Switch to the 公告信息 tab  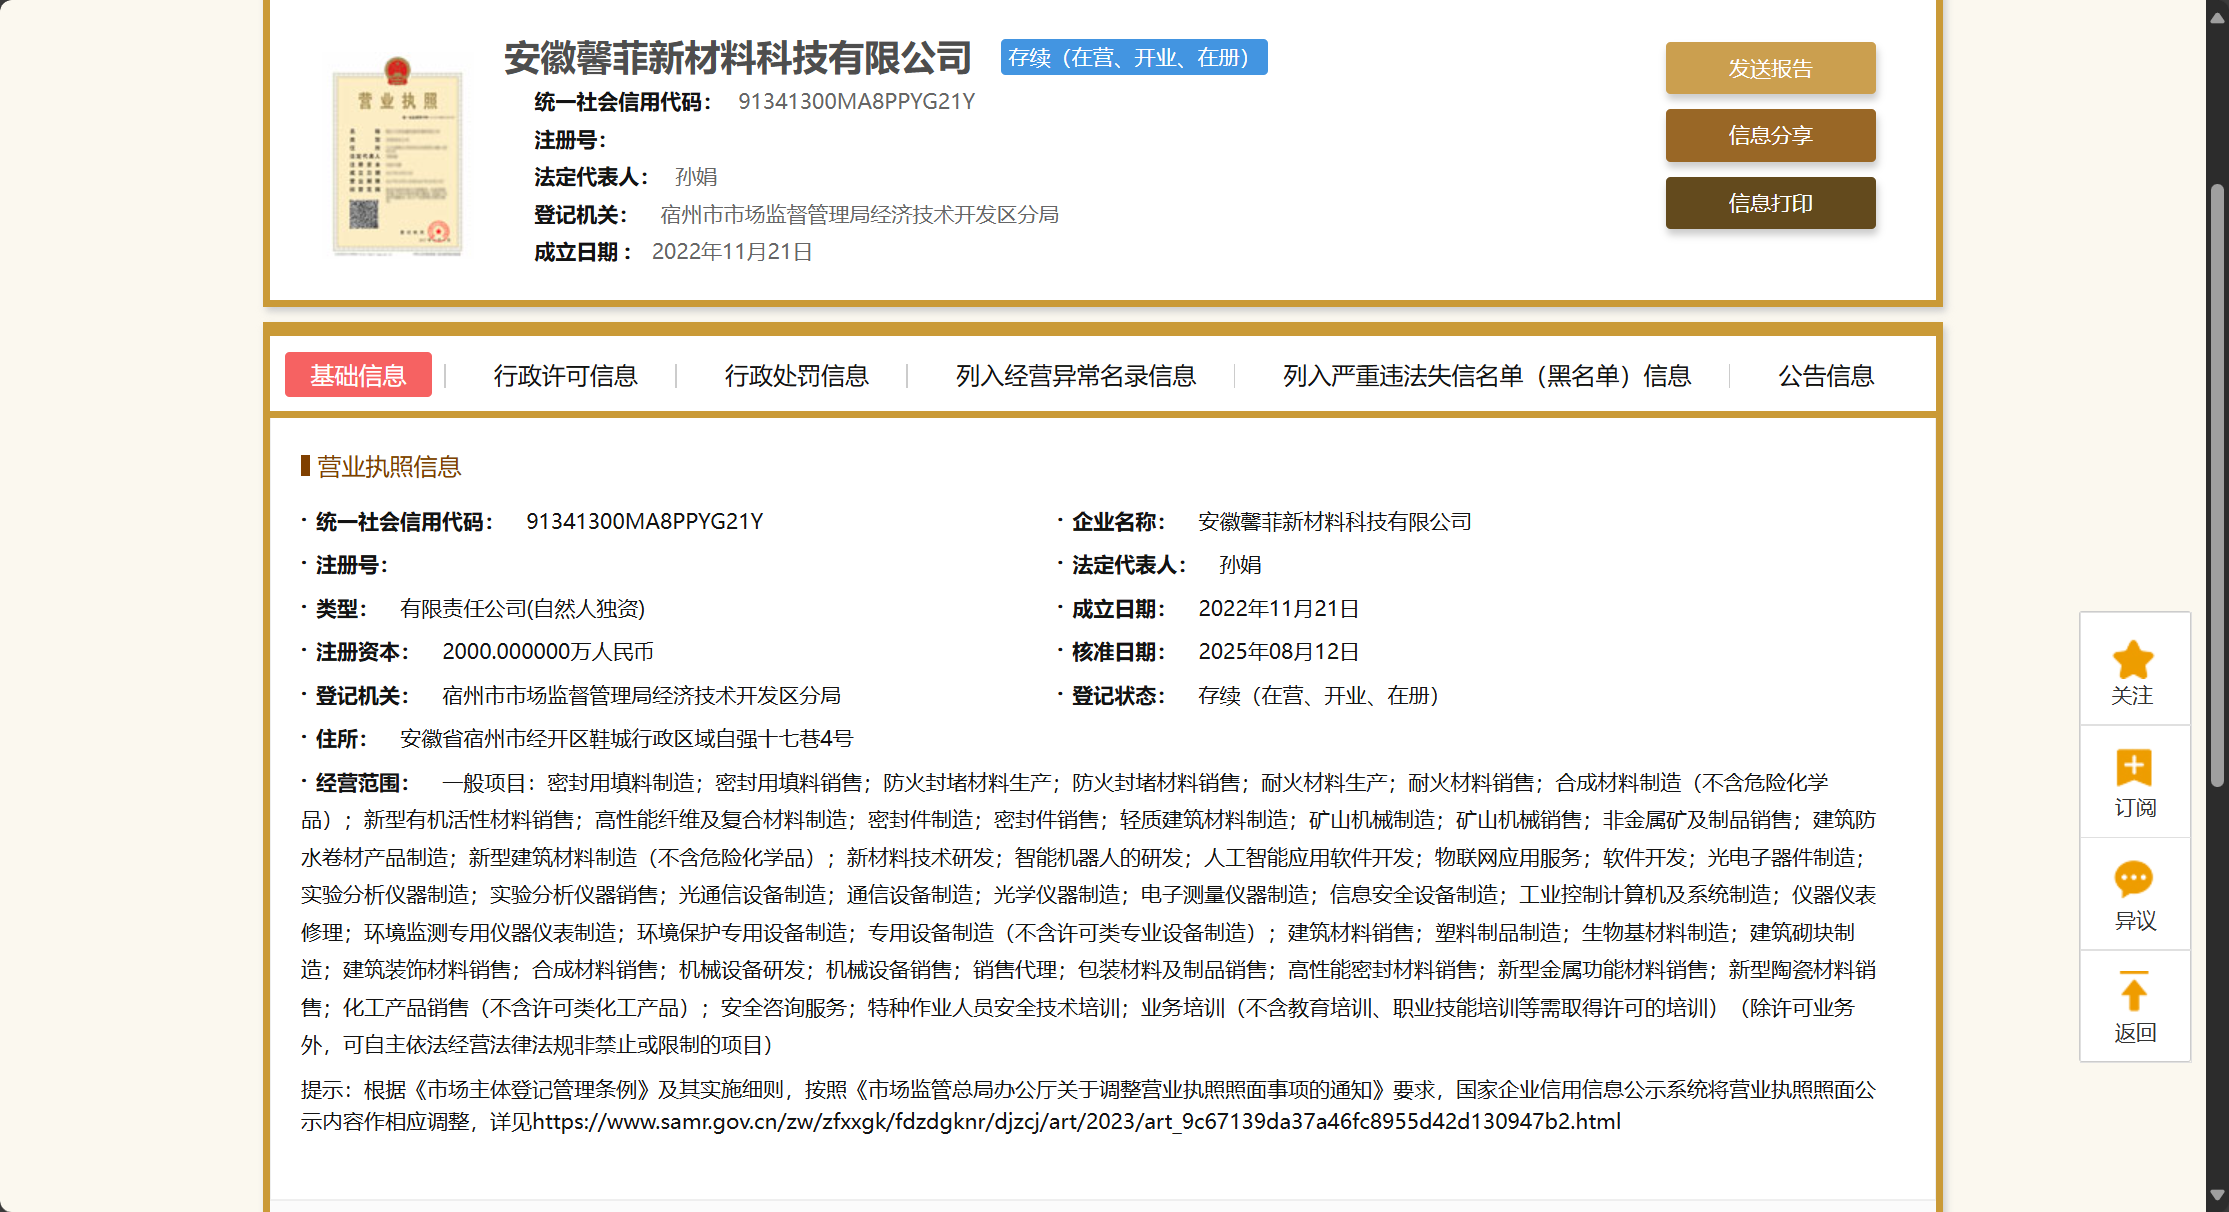tap(1825, 376)
